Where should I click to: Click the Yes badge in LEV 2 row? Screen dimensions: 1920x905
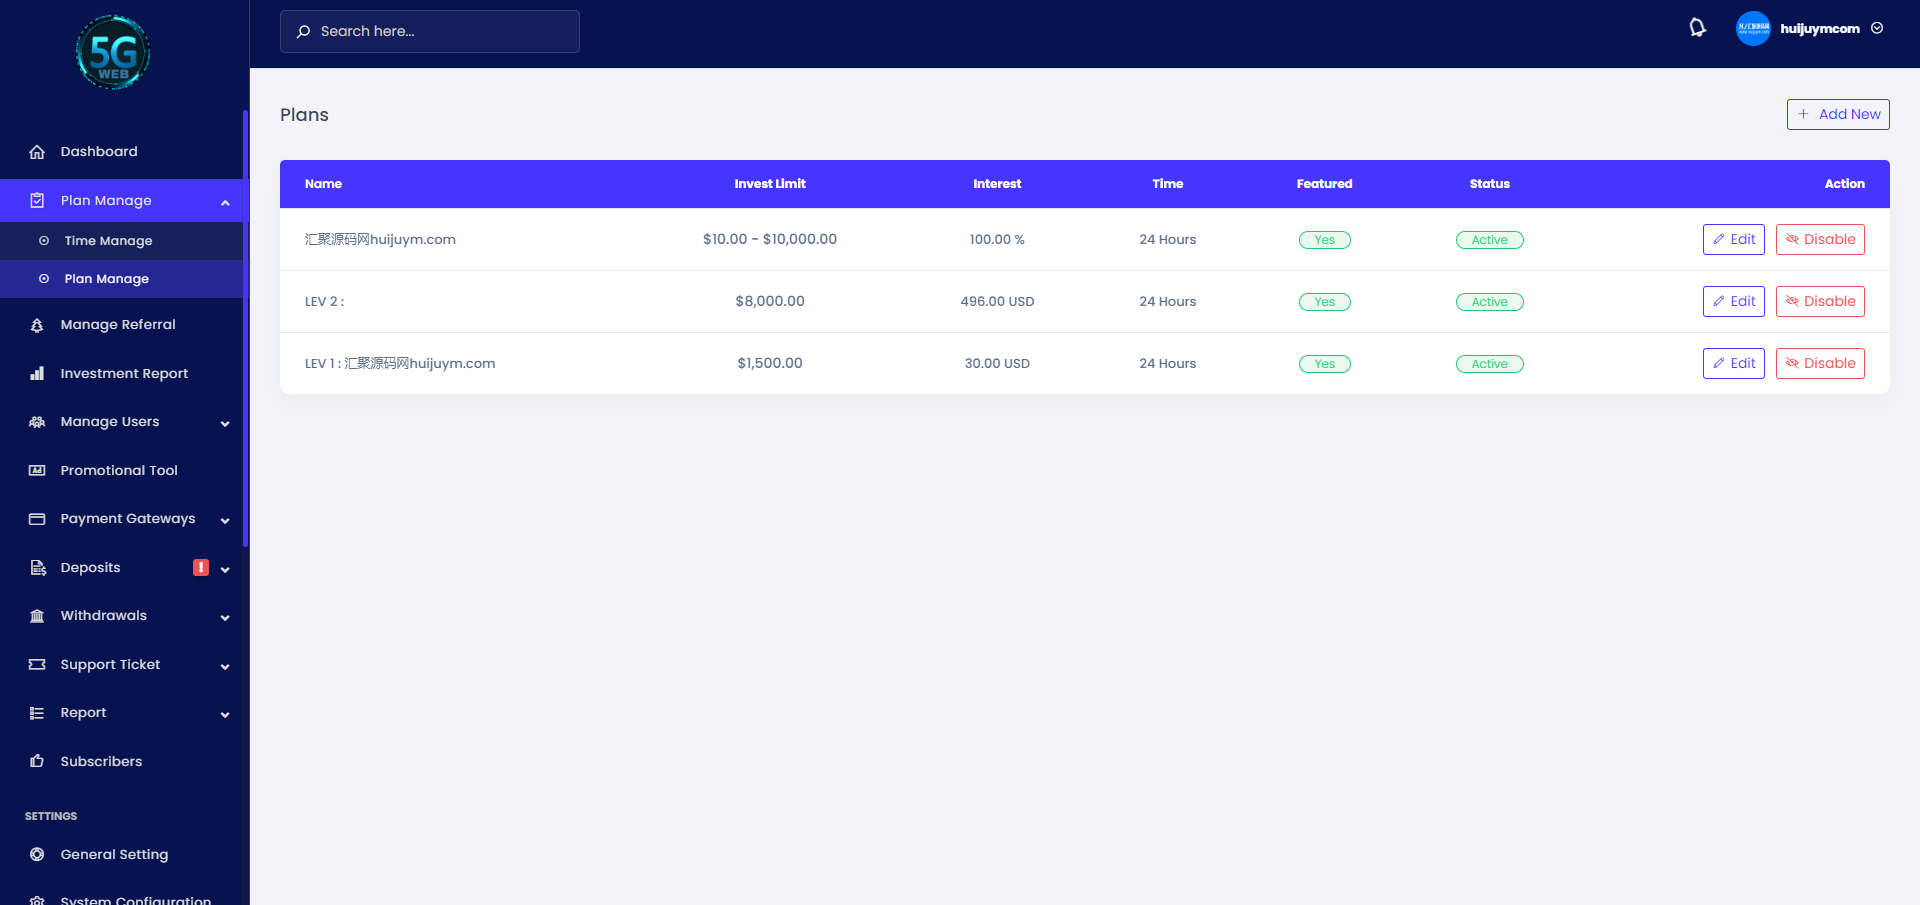coord(1325,302)
